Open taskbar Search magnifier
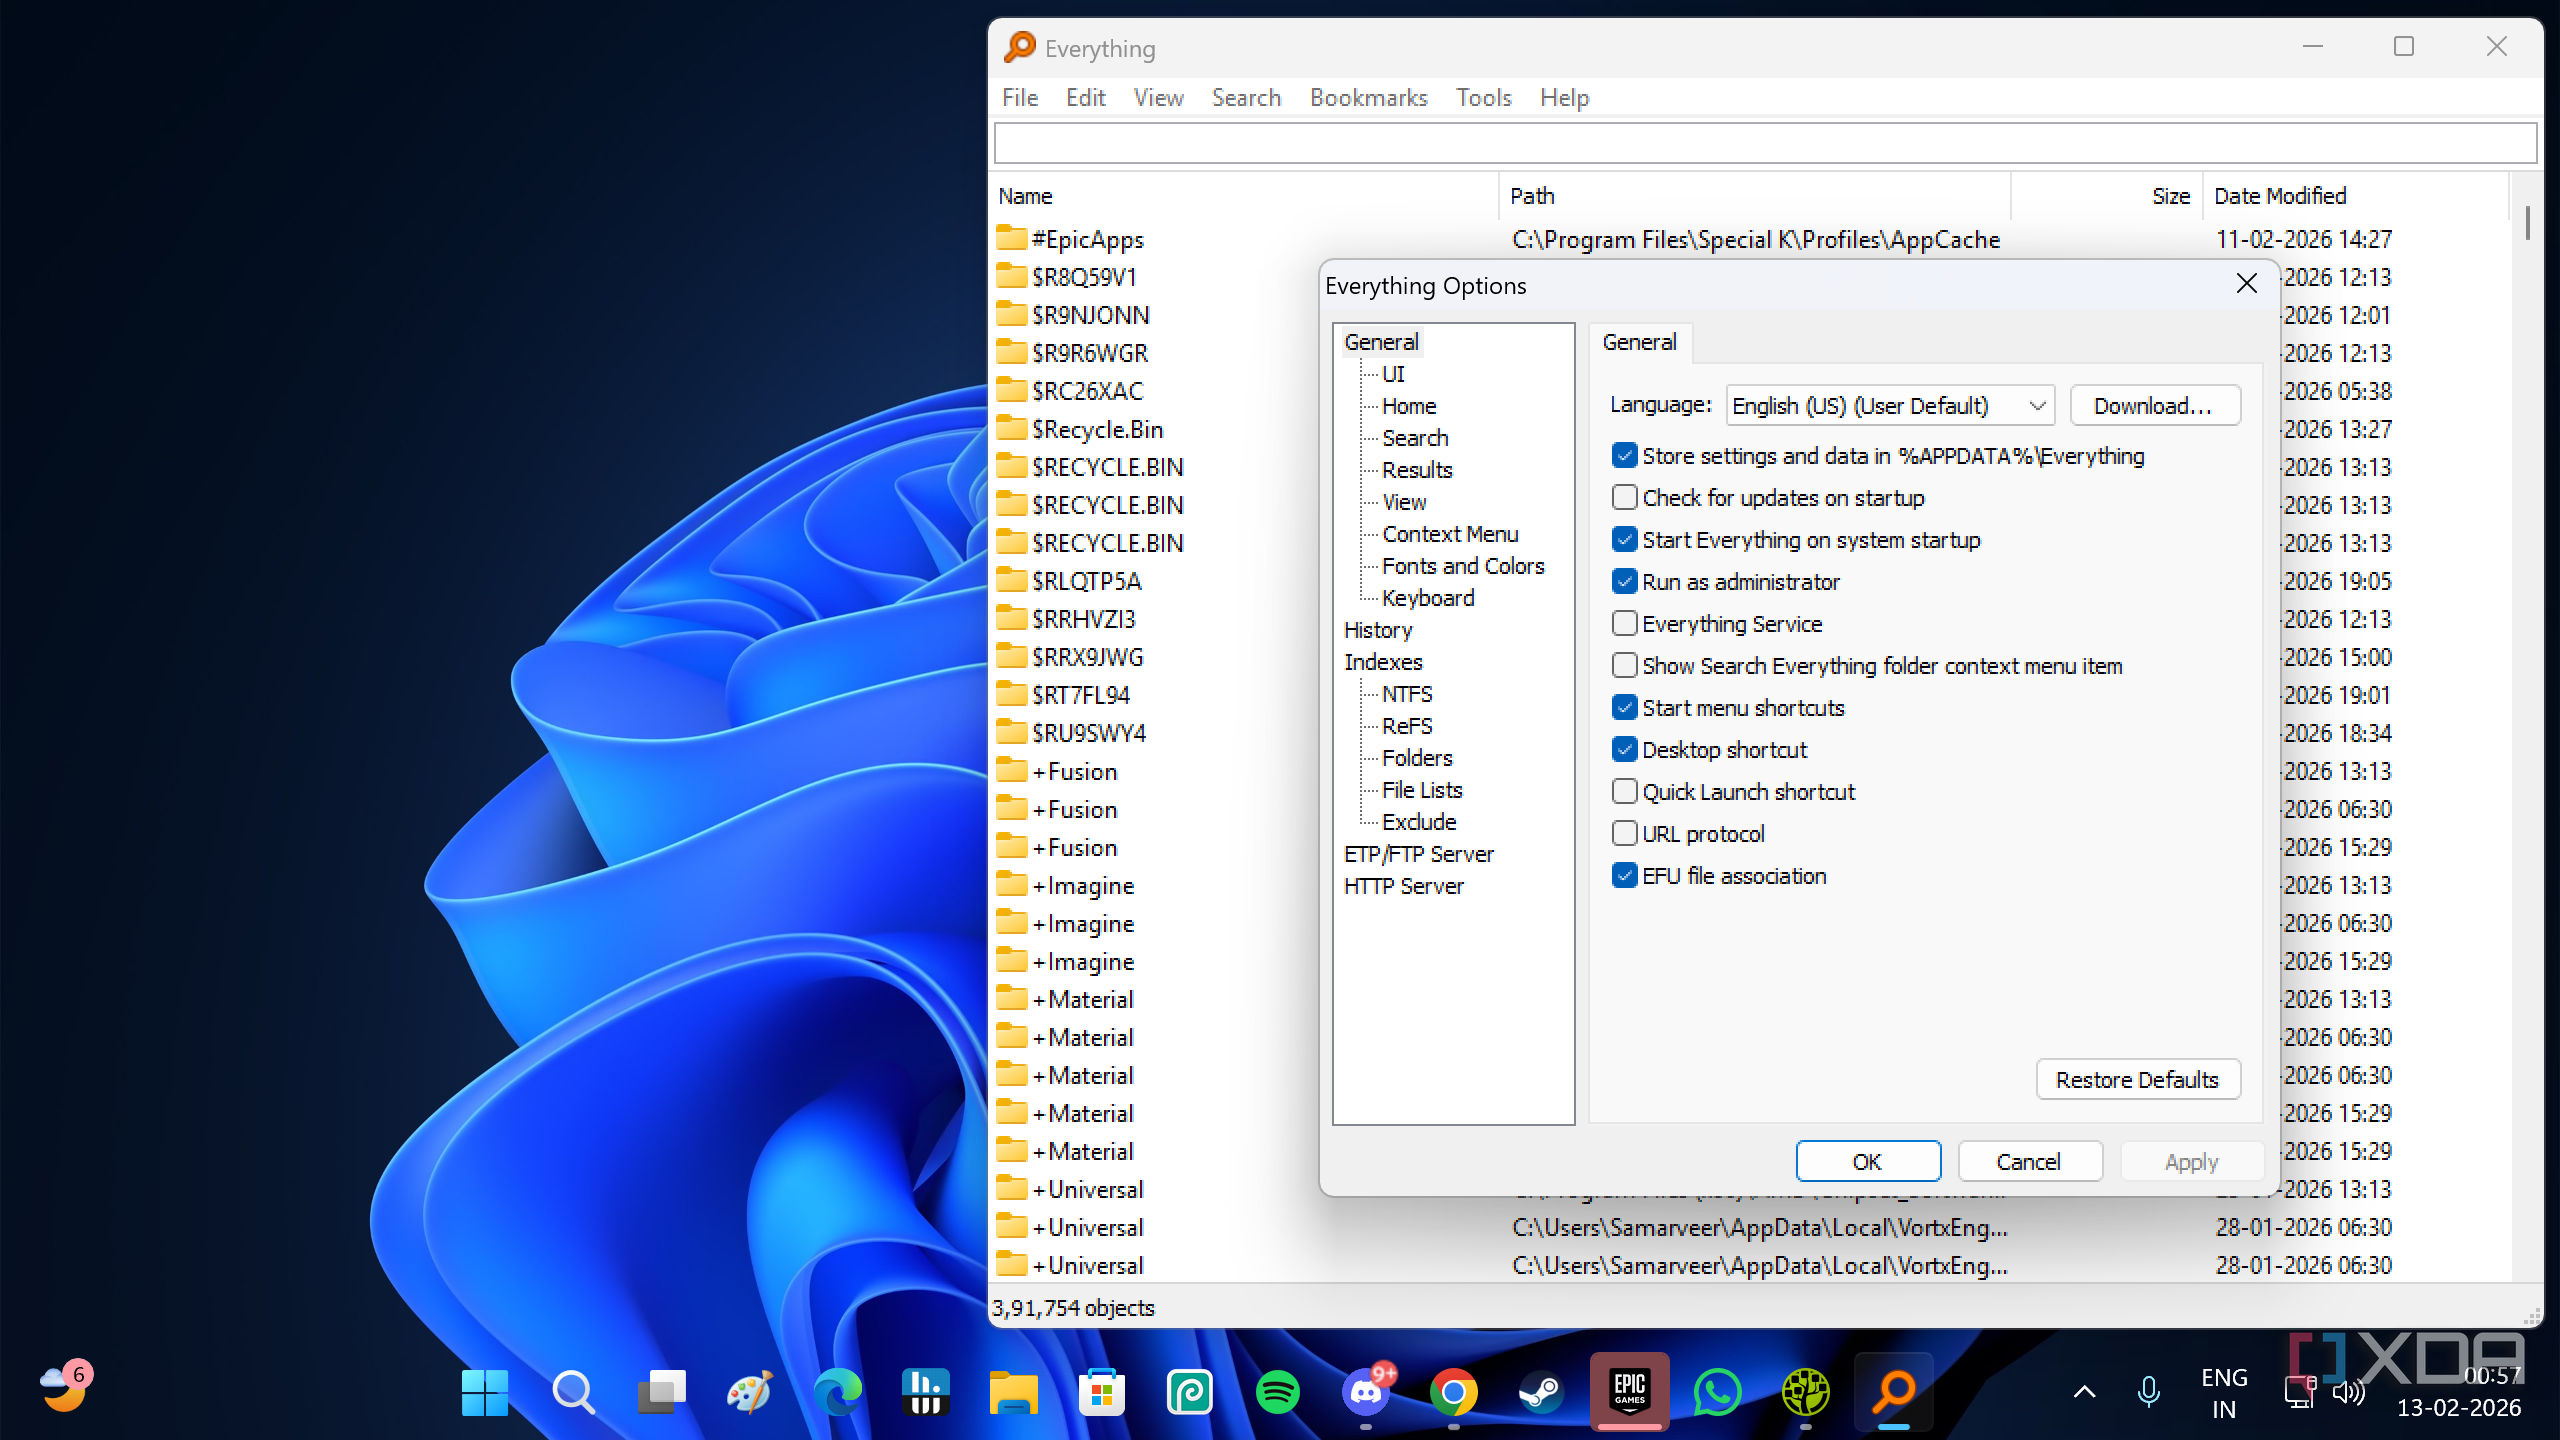This screenshot has height=1440, width=2560. [573, 1391]
